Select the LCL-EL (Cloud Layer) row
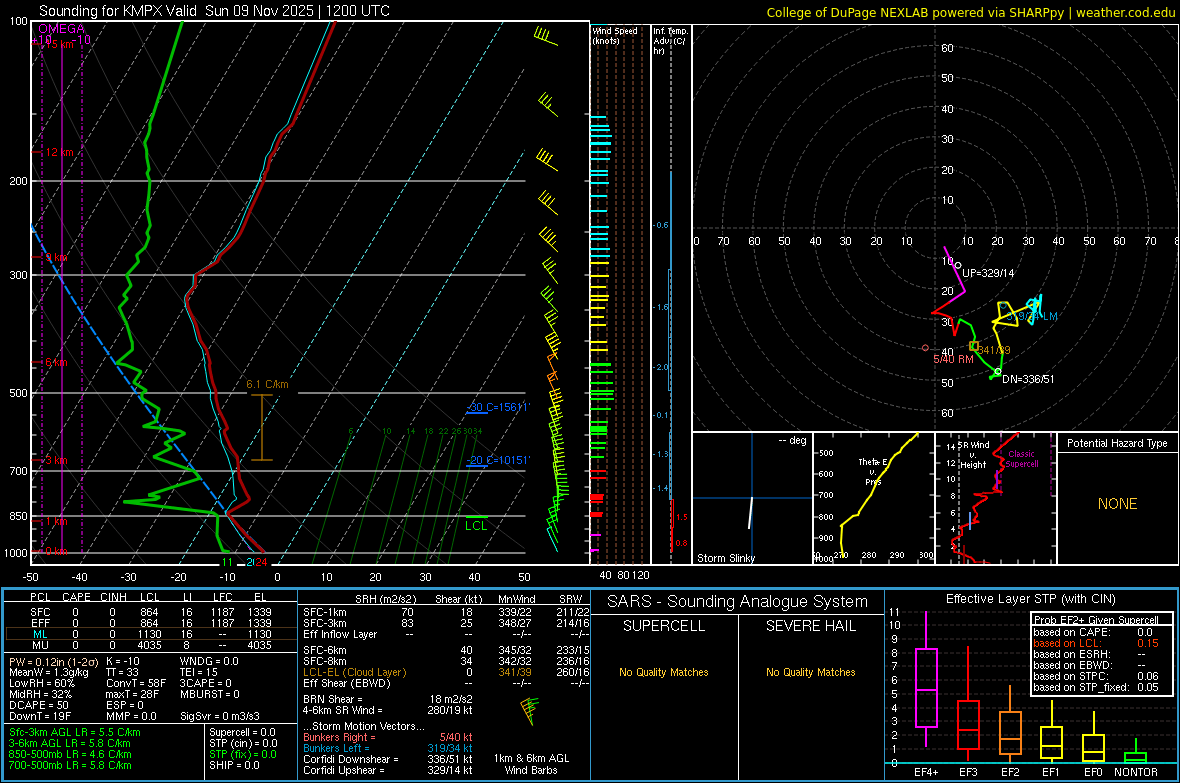Screen dimensions: 1180x783 [x=446, y=672]
